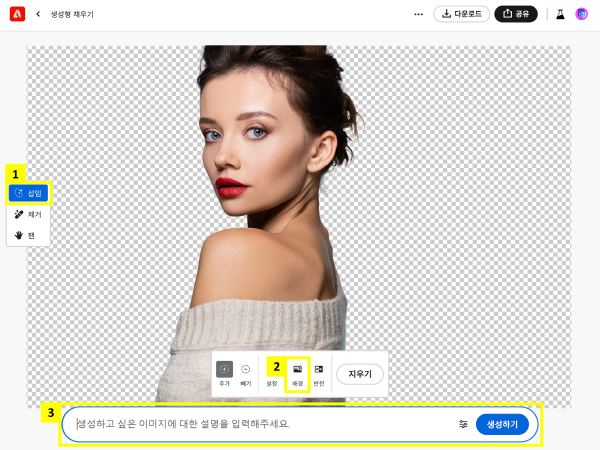Screen dimensions: 600x450
Task: Choose the 빼기 subtract selection brush
Action: (245, 374)
